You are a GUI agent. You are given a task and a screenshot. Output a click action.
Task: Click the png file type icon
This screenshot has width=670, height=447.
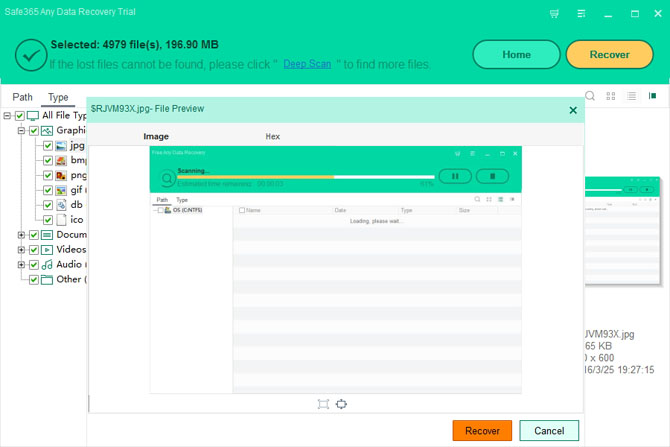61,175
